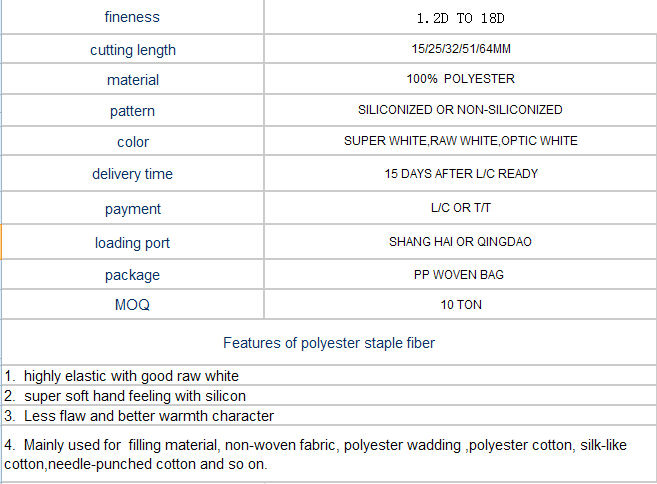Select the pattern label cell
The image size is (657, 484).
(x=132, y=110)
